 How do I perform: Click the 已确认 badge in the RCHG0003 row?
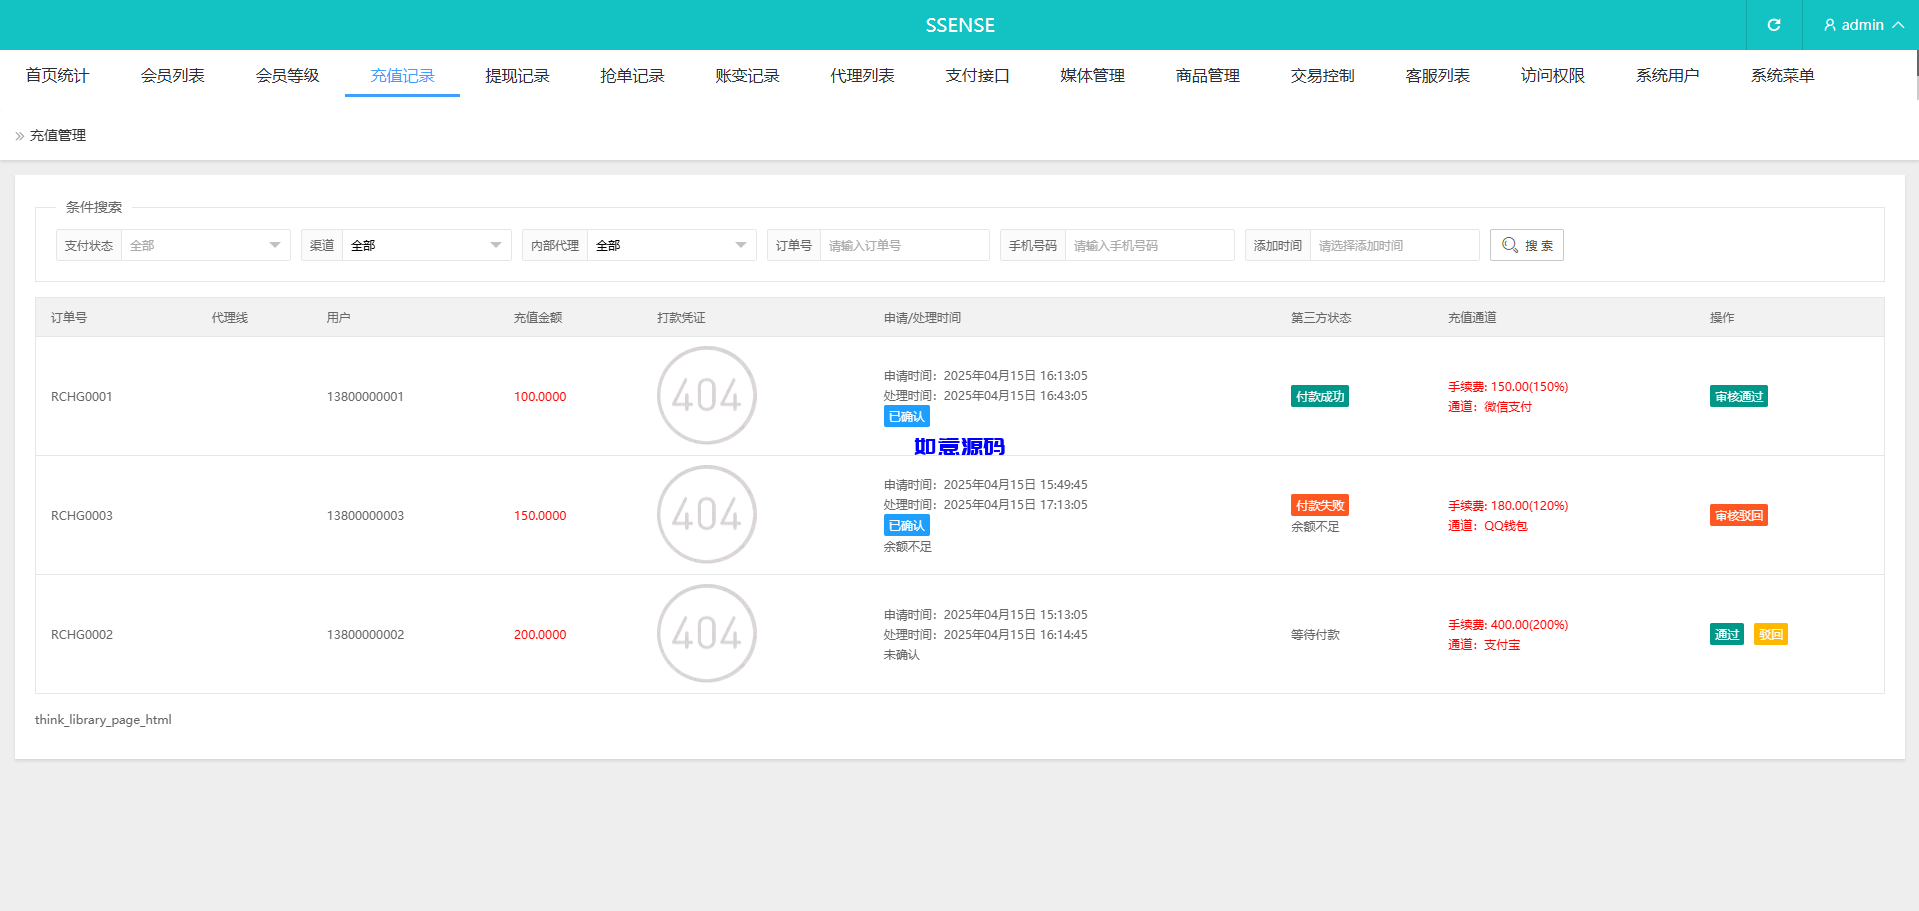pyautogui.click(x=906, y=525)
